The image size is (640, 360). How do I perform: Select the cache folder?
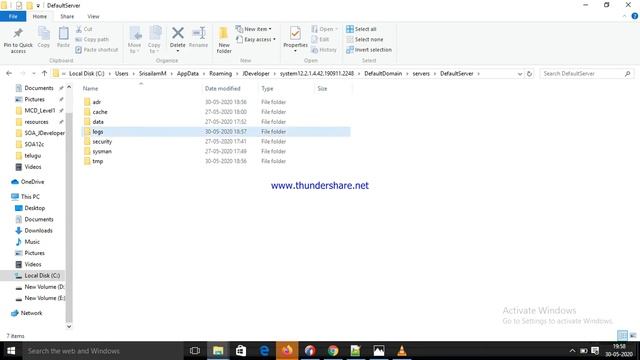pos(100,112)
